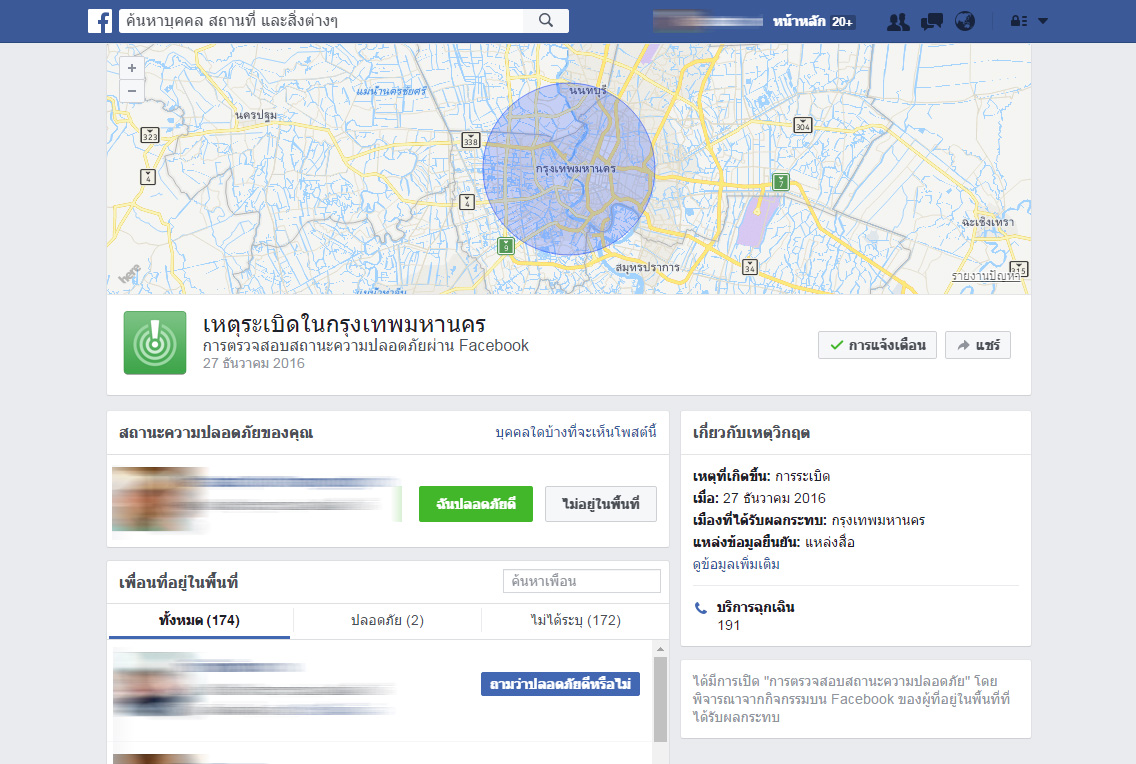Open บุคคลใดบ้างที่จะเห็นโพสต์นี้ link
Image resolution: width=1136 pixels, height=764 pixels.
click(x=576, y=432)
